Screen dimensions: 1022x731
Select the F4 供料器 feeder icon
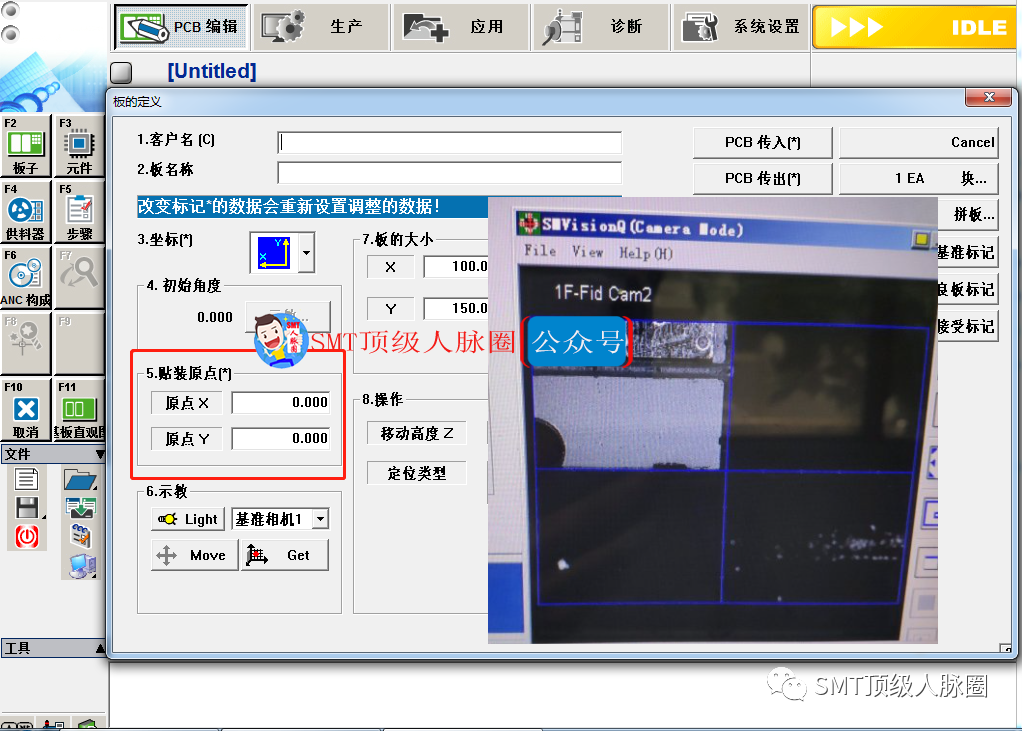click(26, 212)
